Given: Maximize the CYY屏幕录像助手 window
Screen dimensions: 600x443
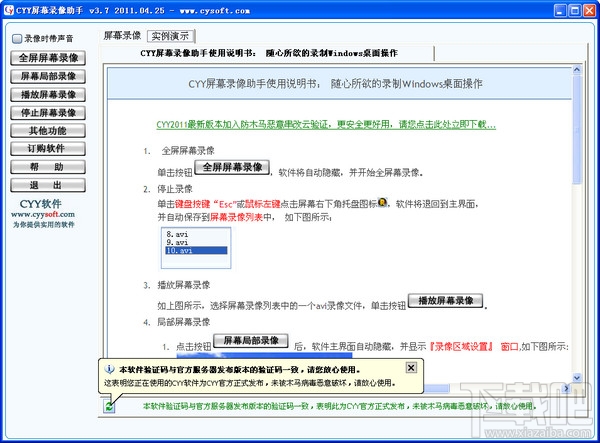Looking at the screenshot, I should [575, 10].
